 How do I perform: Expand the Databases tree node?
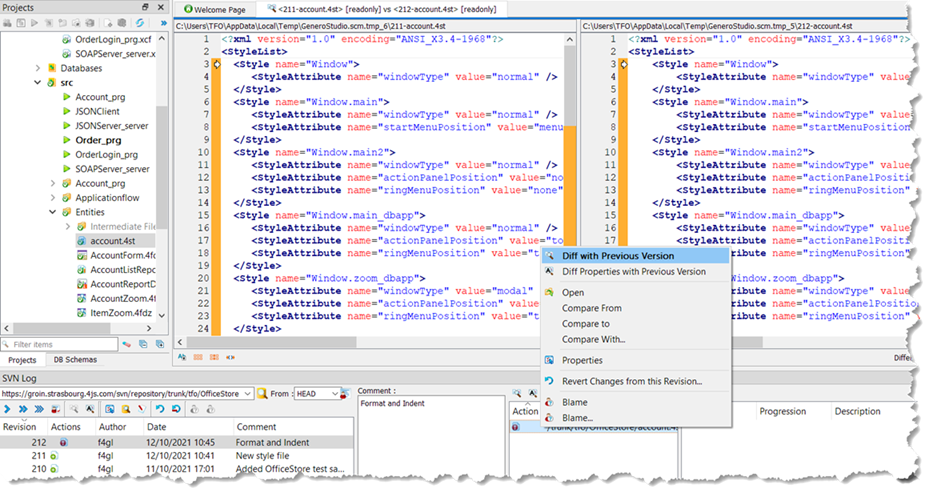38,68
